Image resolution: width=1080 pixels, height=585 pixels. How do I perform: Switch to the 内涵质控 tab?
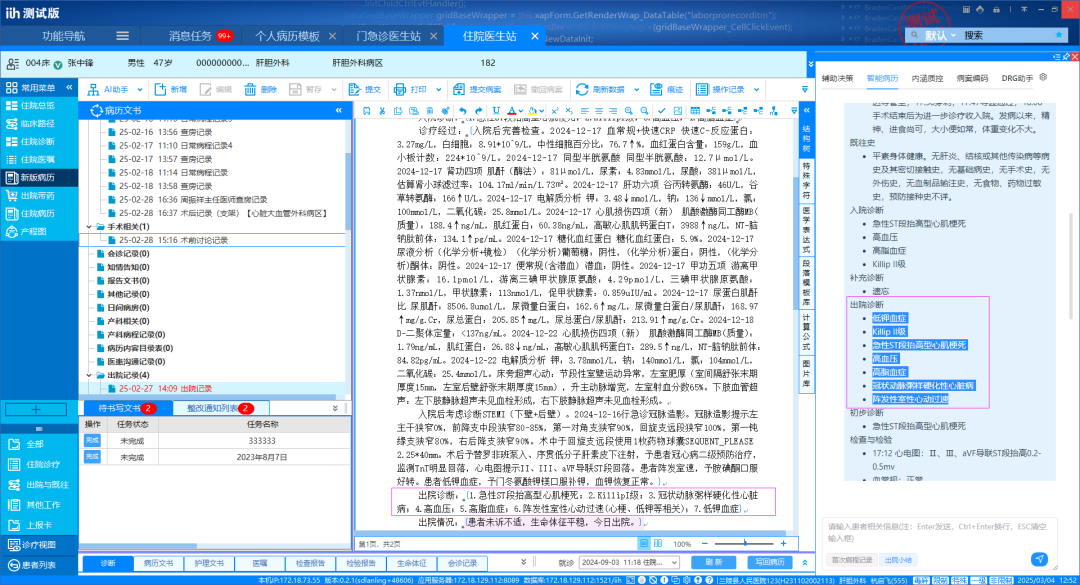coord(927,79)
